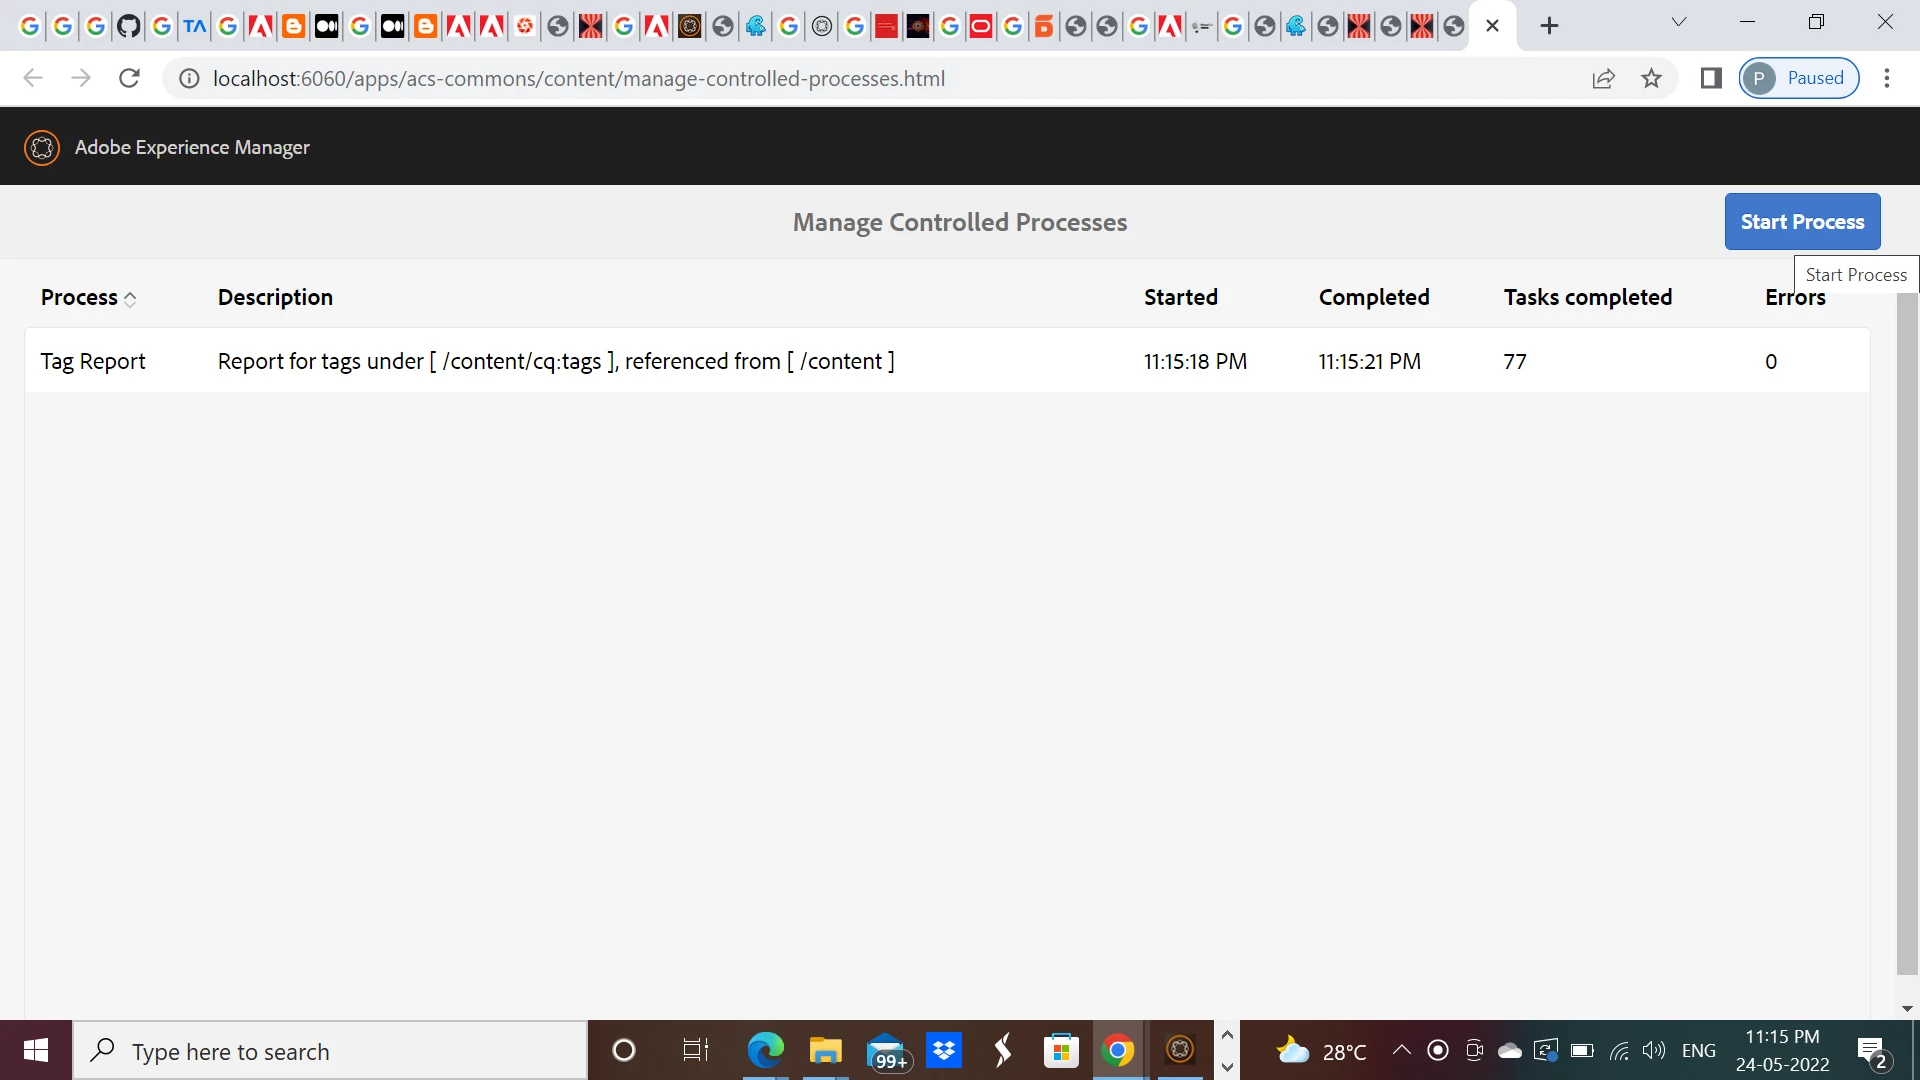Open a new browser tab
1920x1080 pixels.
pos(1549,26)
